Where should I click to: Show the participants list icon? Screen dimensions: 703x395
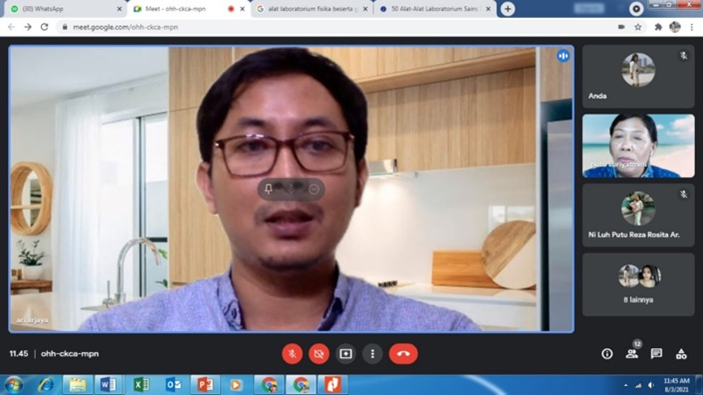(x=632, y=354)
